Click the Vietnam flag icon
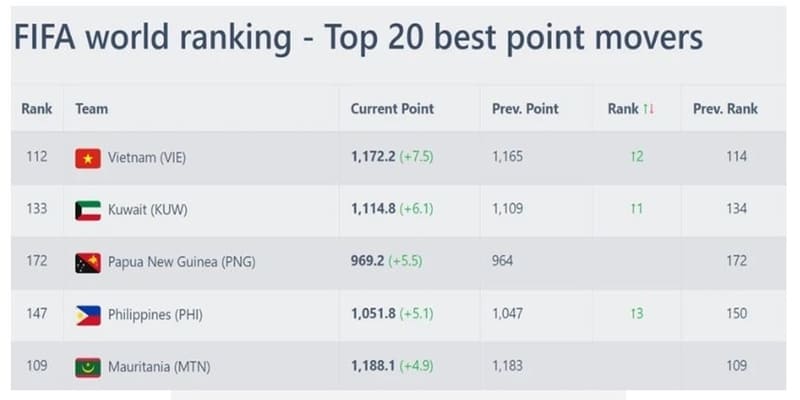The image size is (800, 400). [88, 158]
